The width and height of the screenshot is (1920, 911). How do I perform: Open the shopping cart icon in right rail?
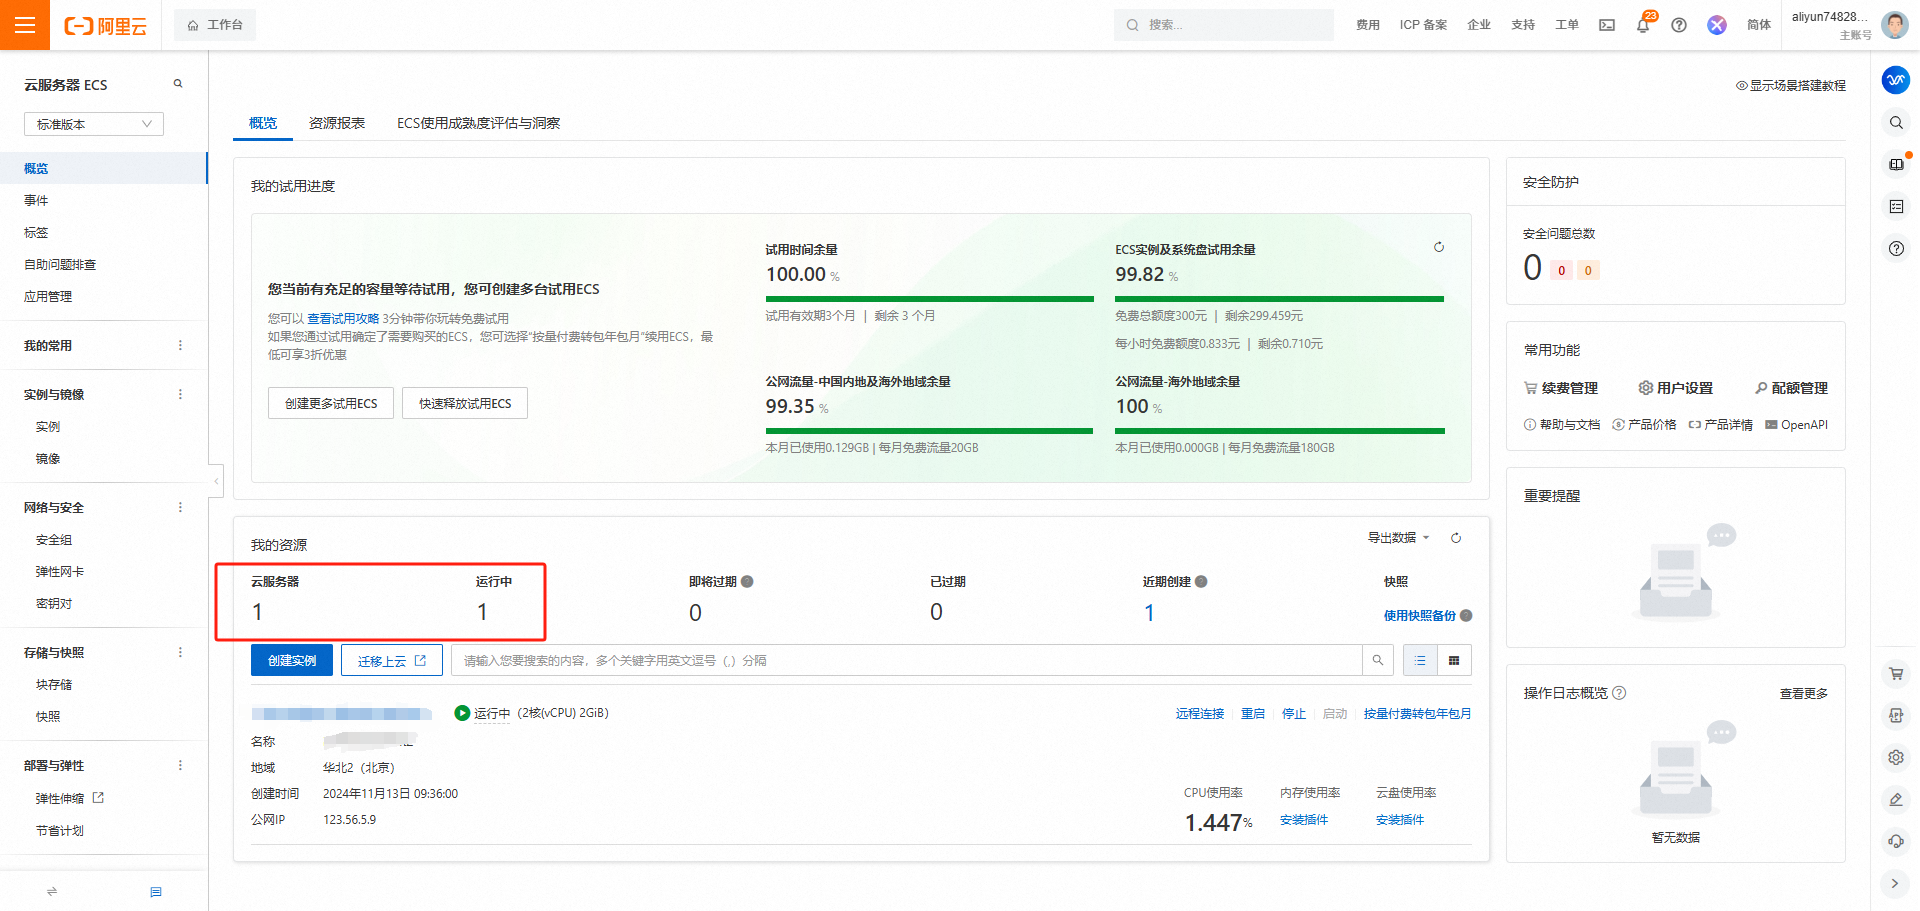[x=1895, y=673]
